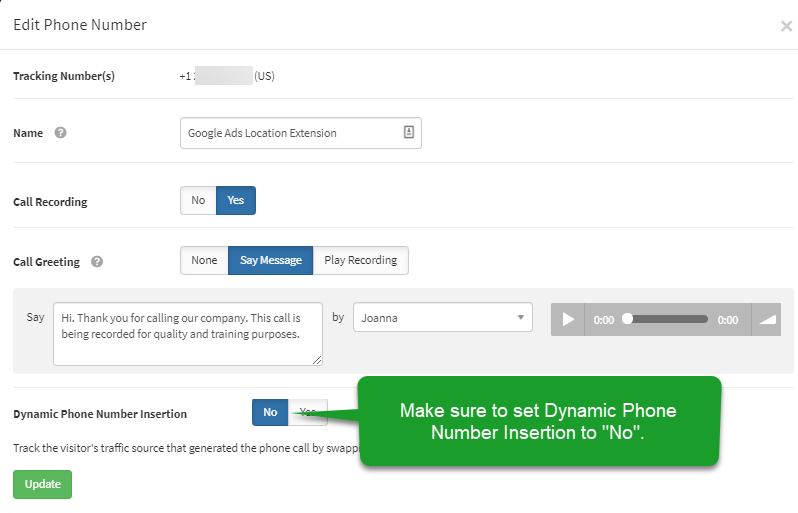Image resolution: width=798 pixels, height=513 pixels.
Task: Select Play Recording greeting option
Action: pos(361,261)
